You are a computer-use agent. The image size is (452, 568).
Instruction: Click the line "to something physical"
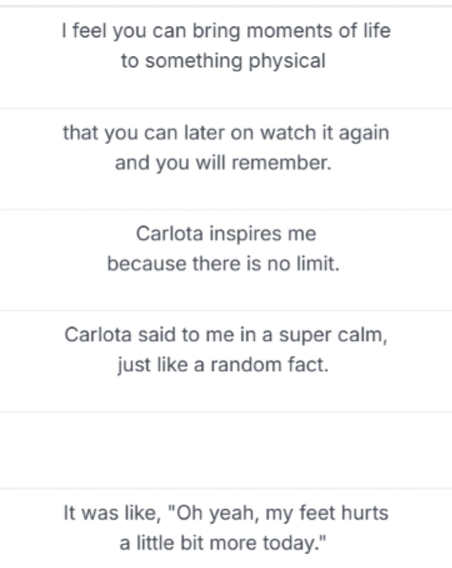coord(223,60)
